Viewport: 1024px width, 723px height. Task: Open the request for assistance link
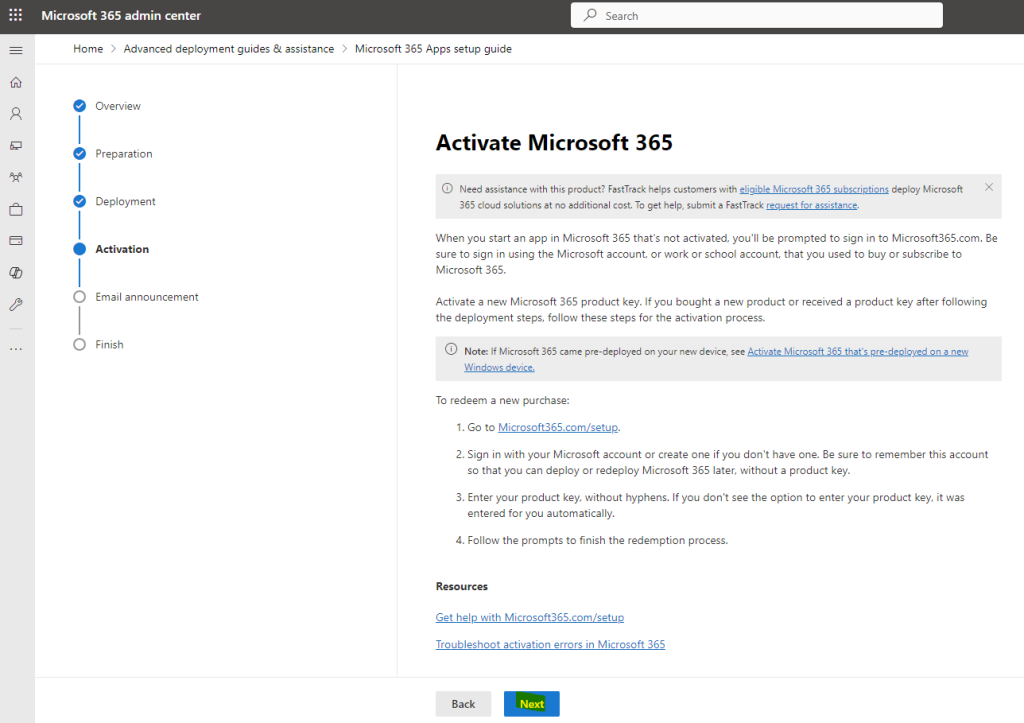click(x=811, y=205)
